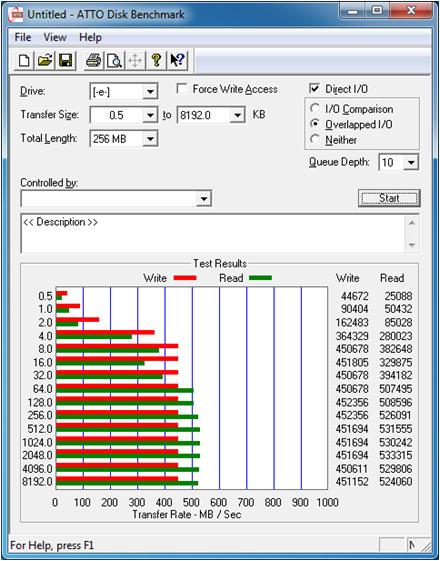Open the Help menu

click(x=90, y=37)
